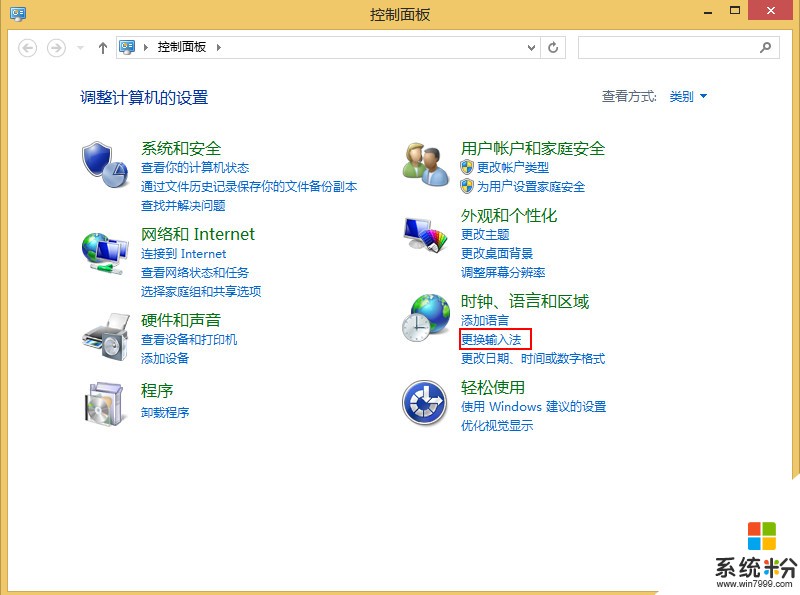Click the refresh button in address bar
The width and height of the screenshot is (800, 595).
(x=553, y=47)
